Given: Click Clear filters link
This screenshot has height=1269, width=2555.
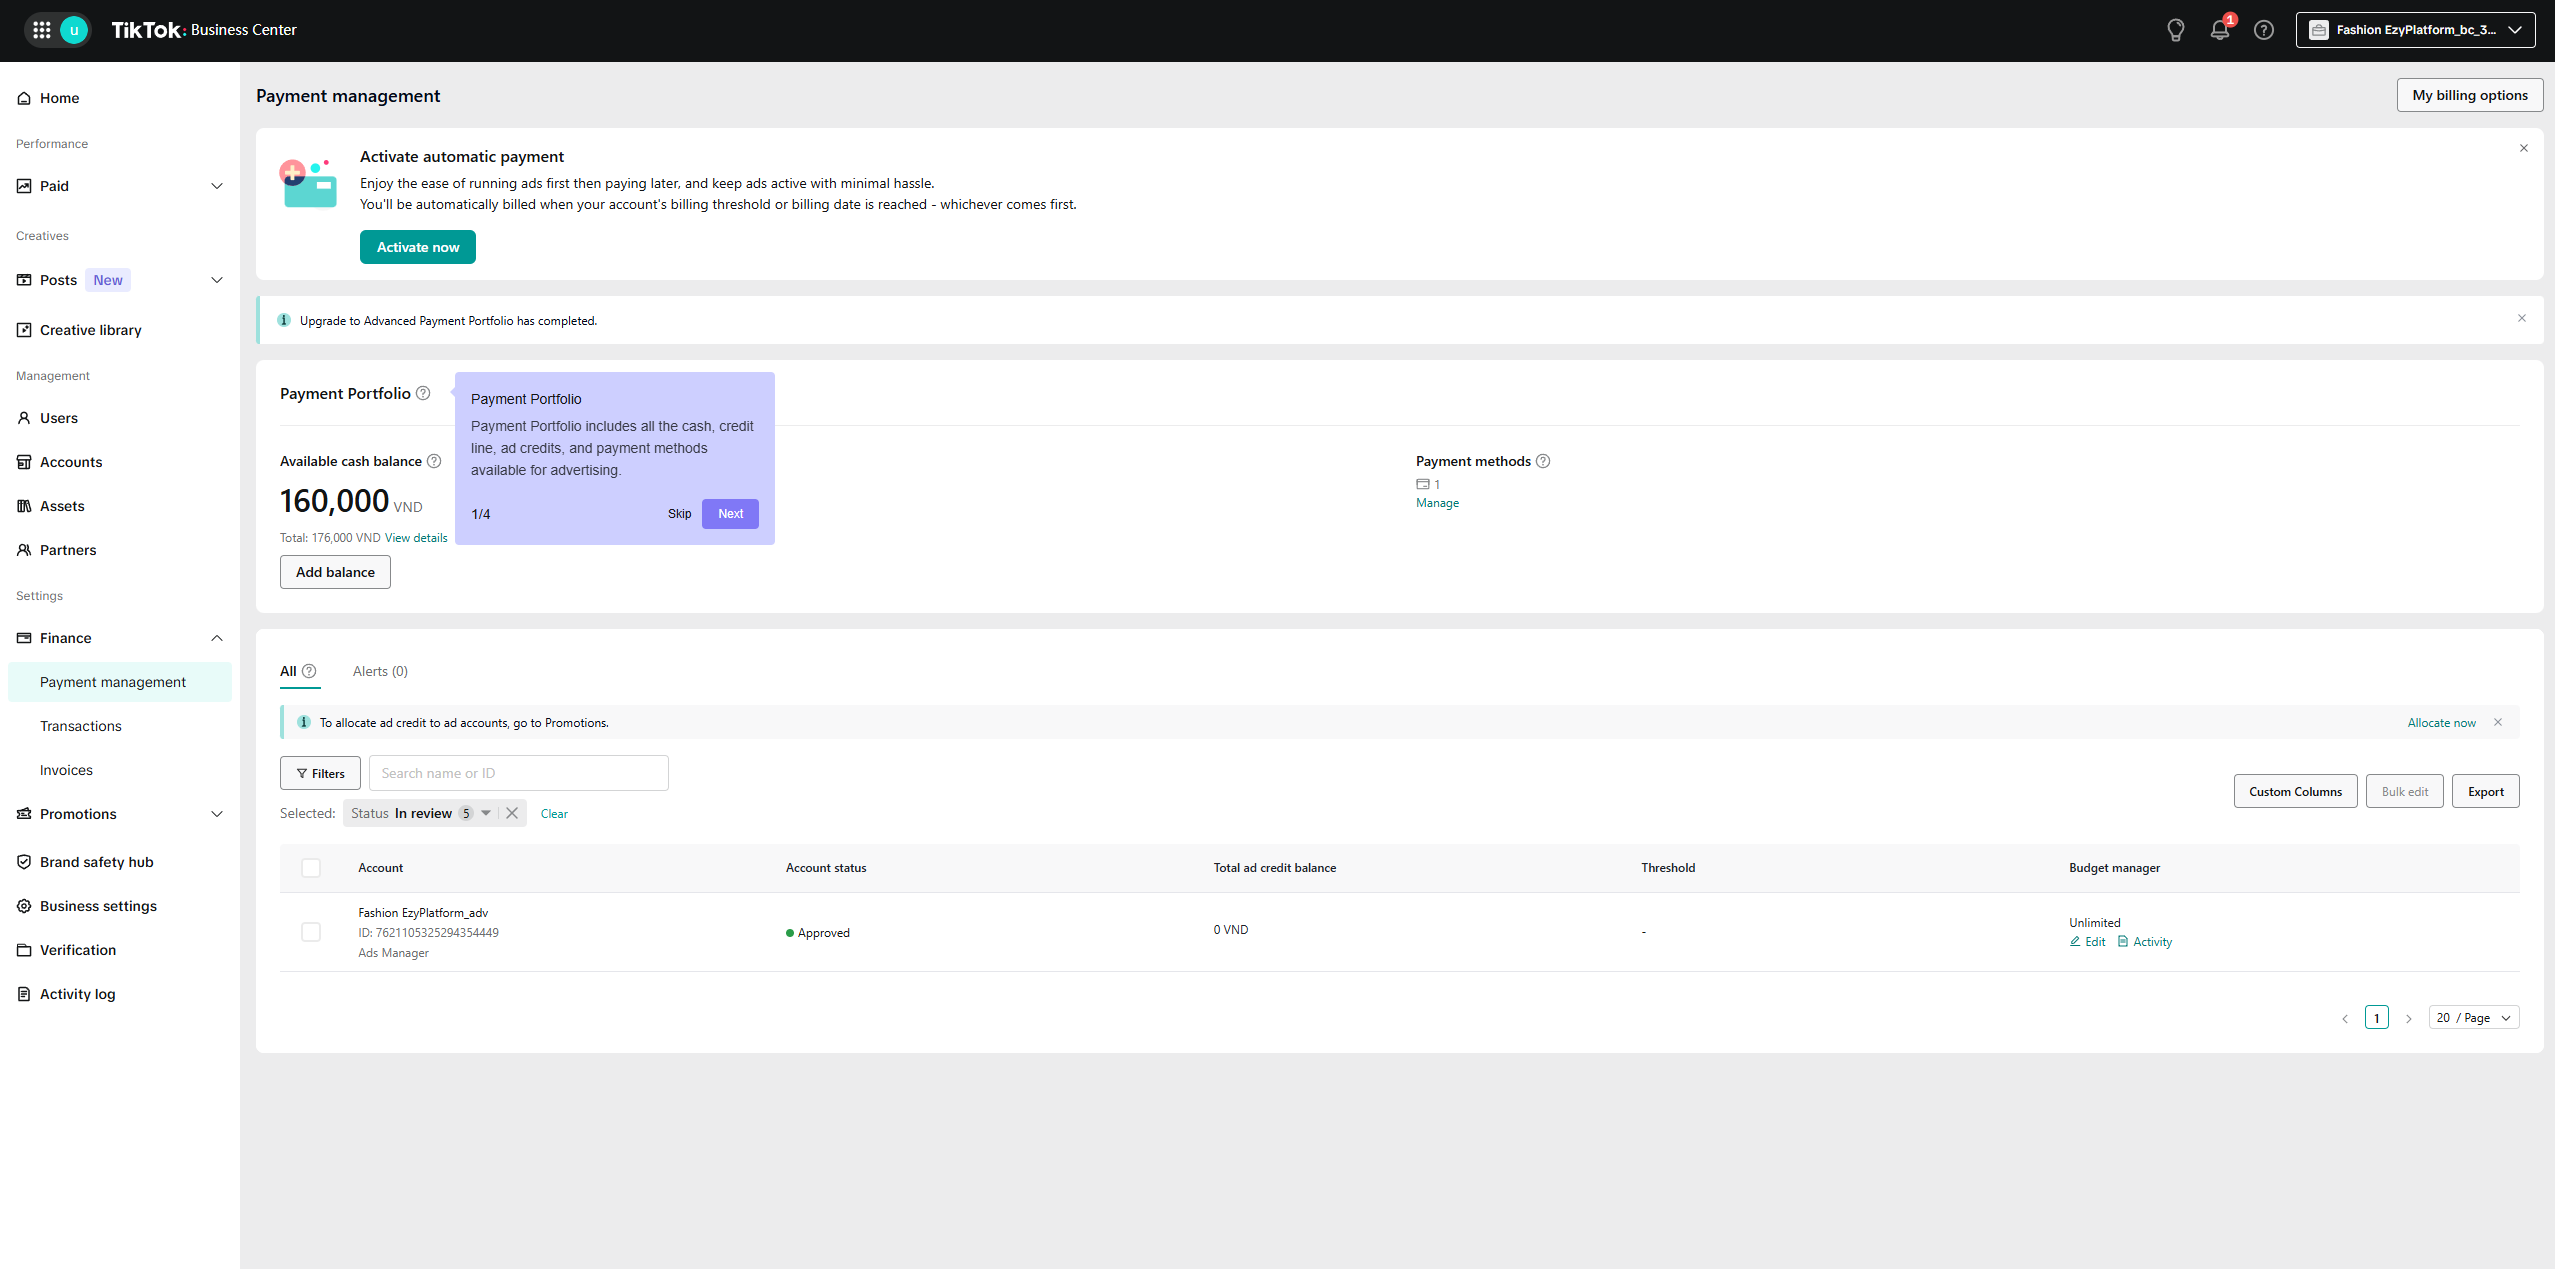Looking at the screenshot, I should point(554,814).
